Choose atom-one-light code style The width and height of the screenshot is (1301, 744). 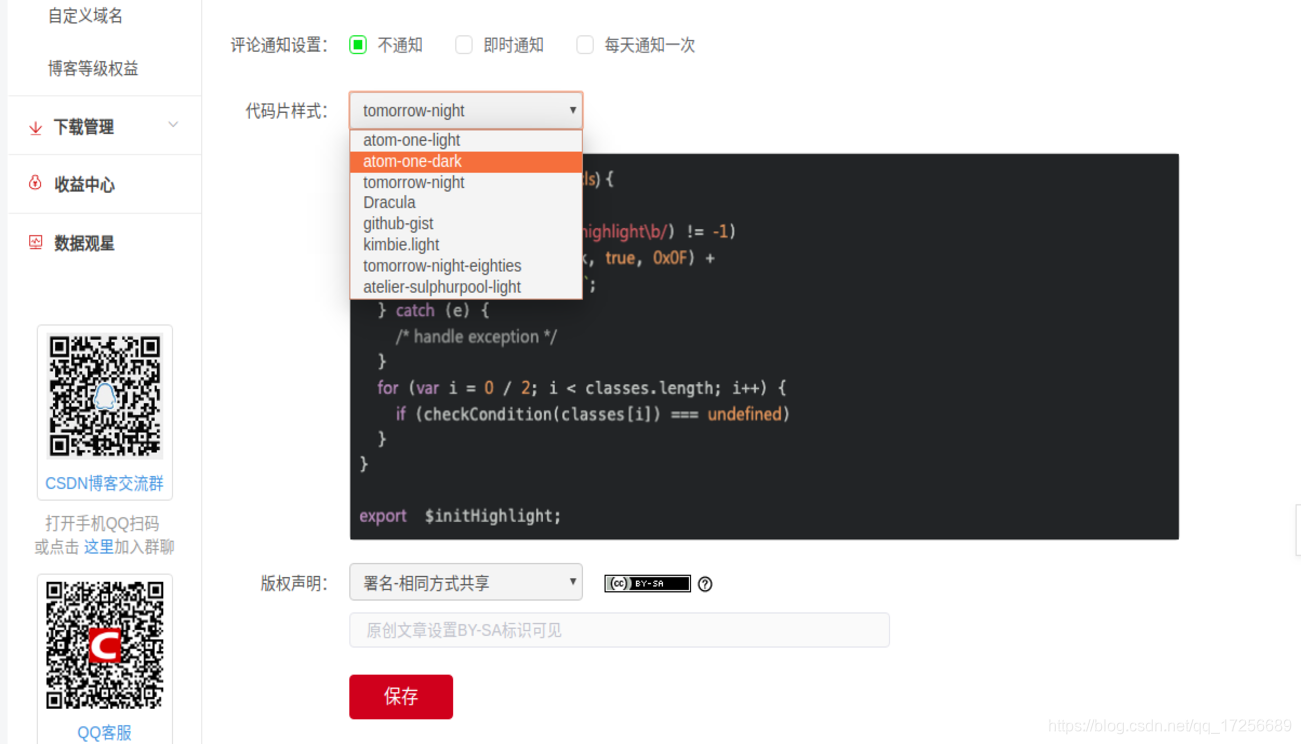point(466,140)
